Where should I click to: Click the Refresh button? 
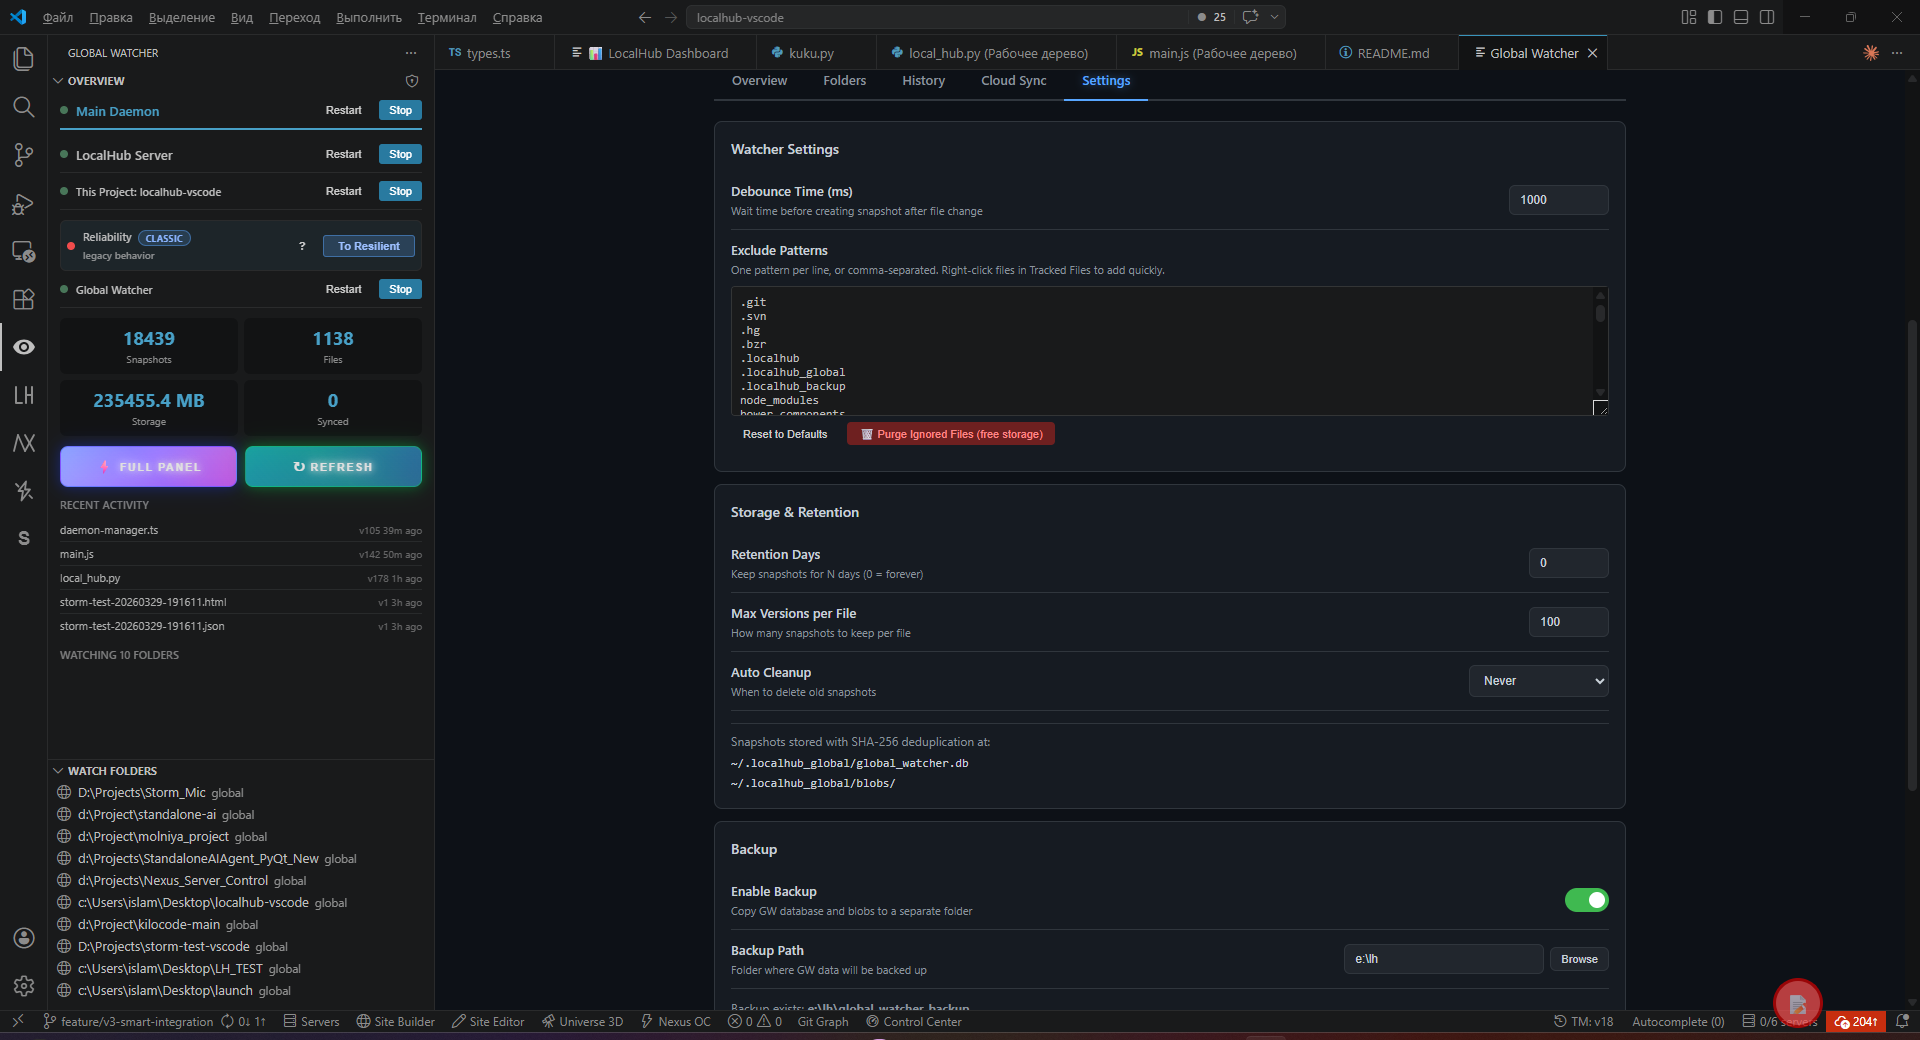333,467
